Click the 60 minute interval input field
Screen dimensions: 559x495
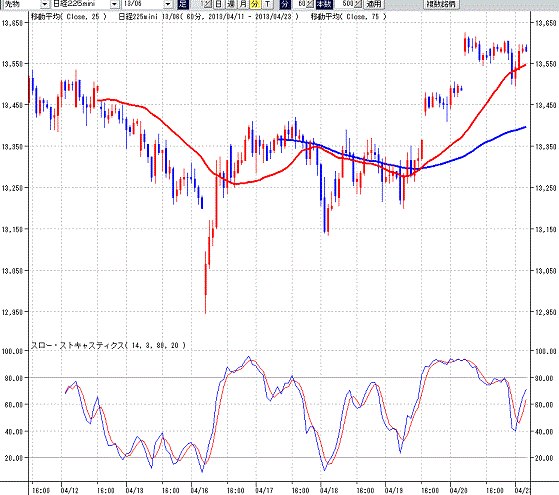[x=299, y=4]
